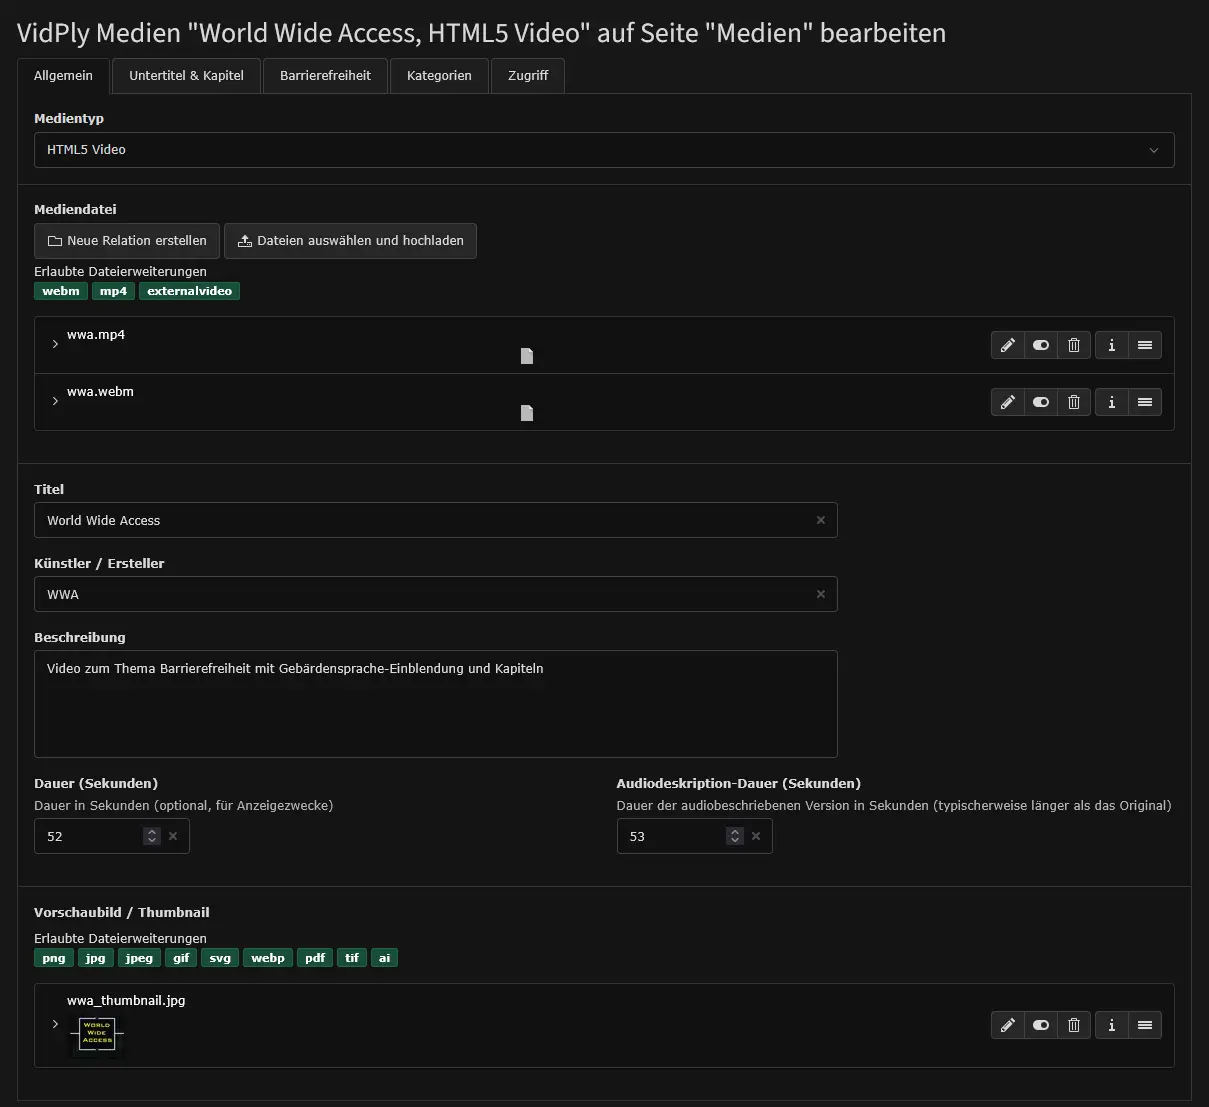Viewport: 1209px width, 1107px height.
Task: Open the Barrierefreiheit tab
Action: tap(325, 75)
